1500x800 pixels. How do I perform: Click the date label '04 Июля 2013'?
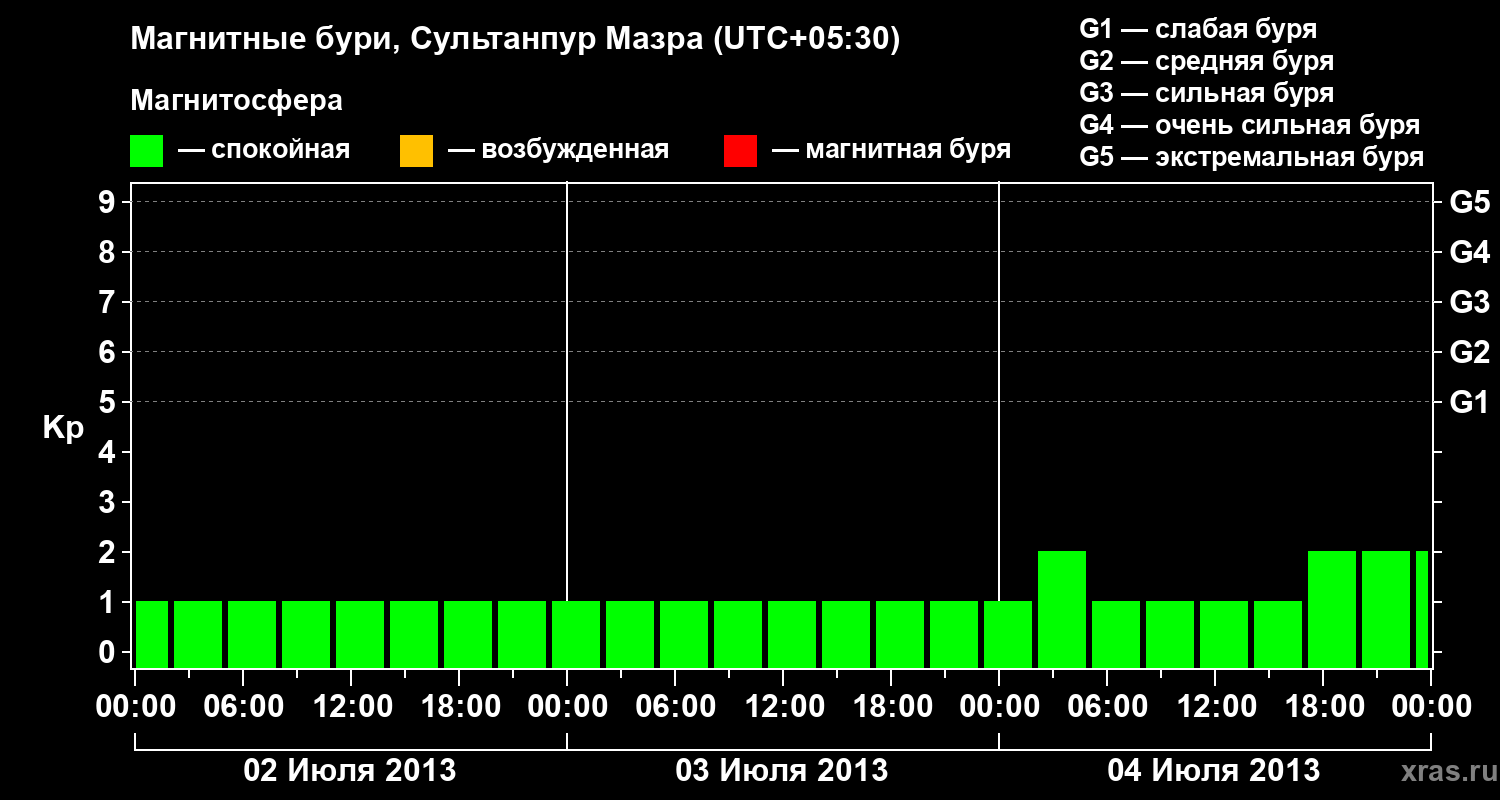[x=1214, y=771]
